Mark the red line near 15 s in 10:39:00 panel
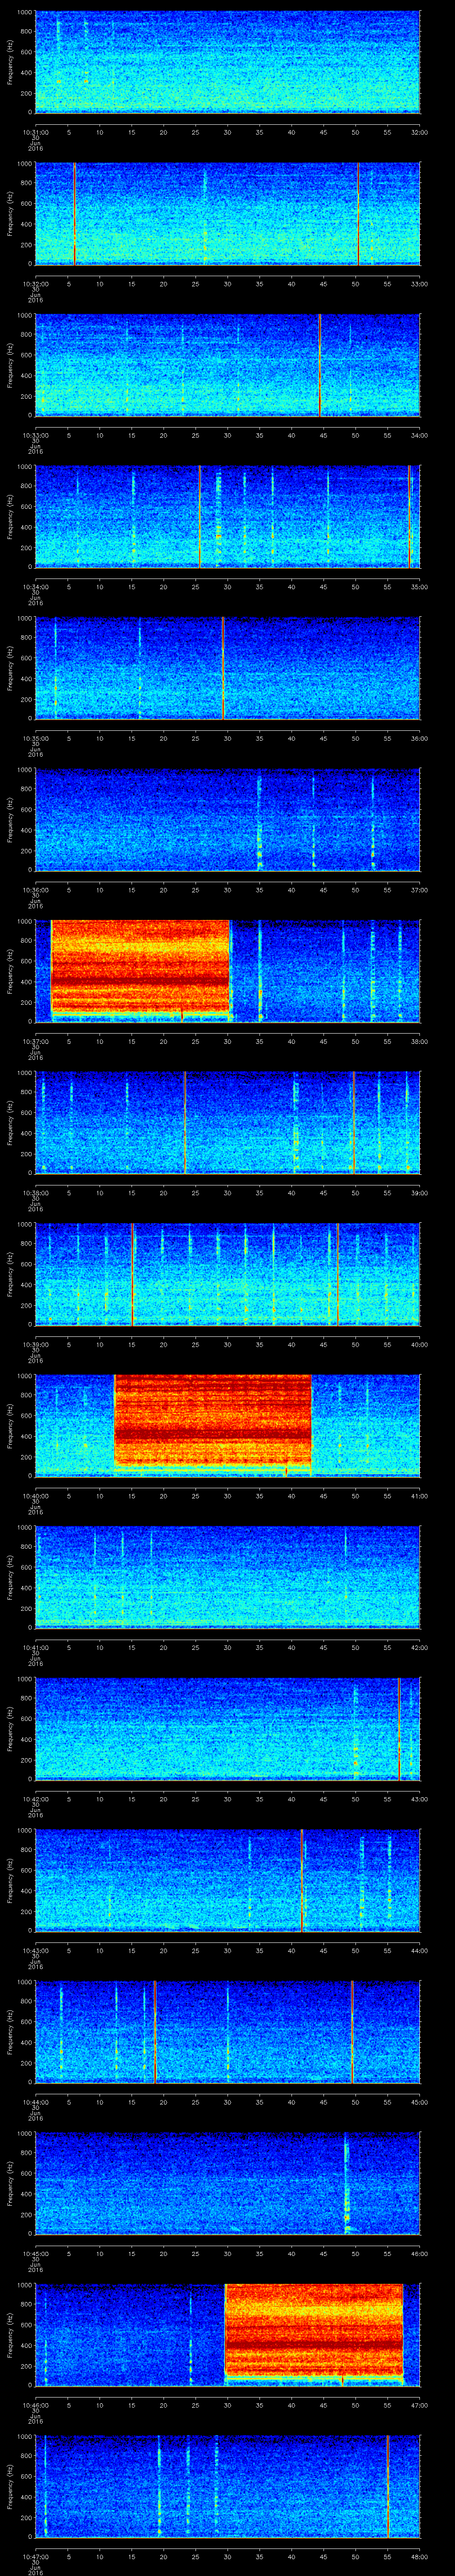The height and width of the screenshot is (2576, 455). click(132, 1273)
